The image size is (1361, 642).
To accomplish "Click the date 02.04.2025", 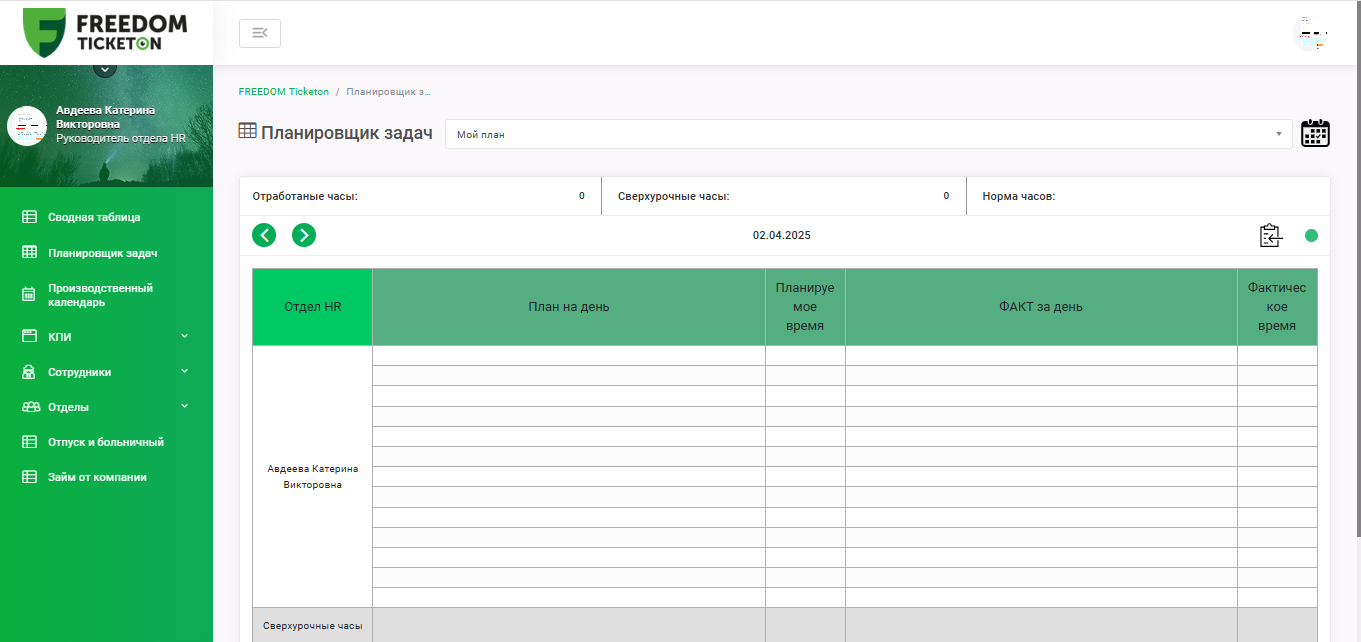I will coord(782,235).
